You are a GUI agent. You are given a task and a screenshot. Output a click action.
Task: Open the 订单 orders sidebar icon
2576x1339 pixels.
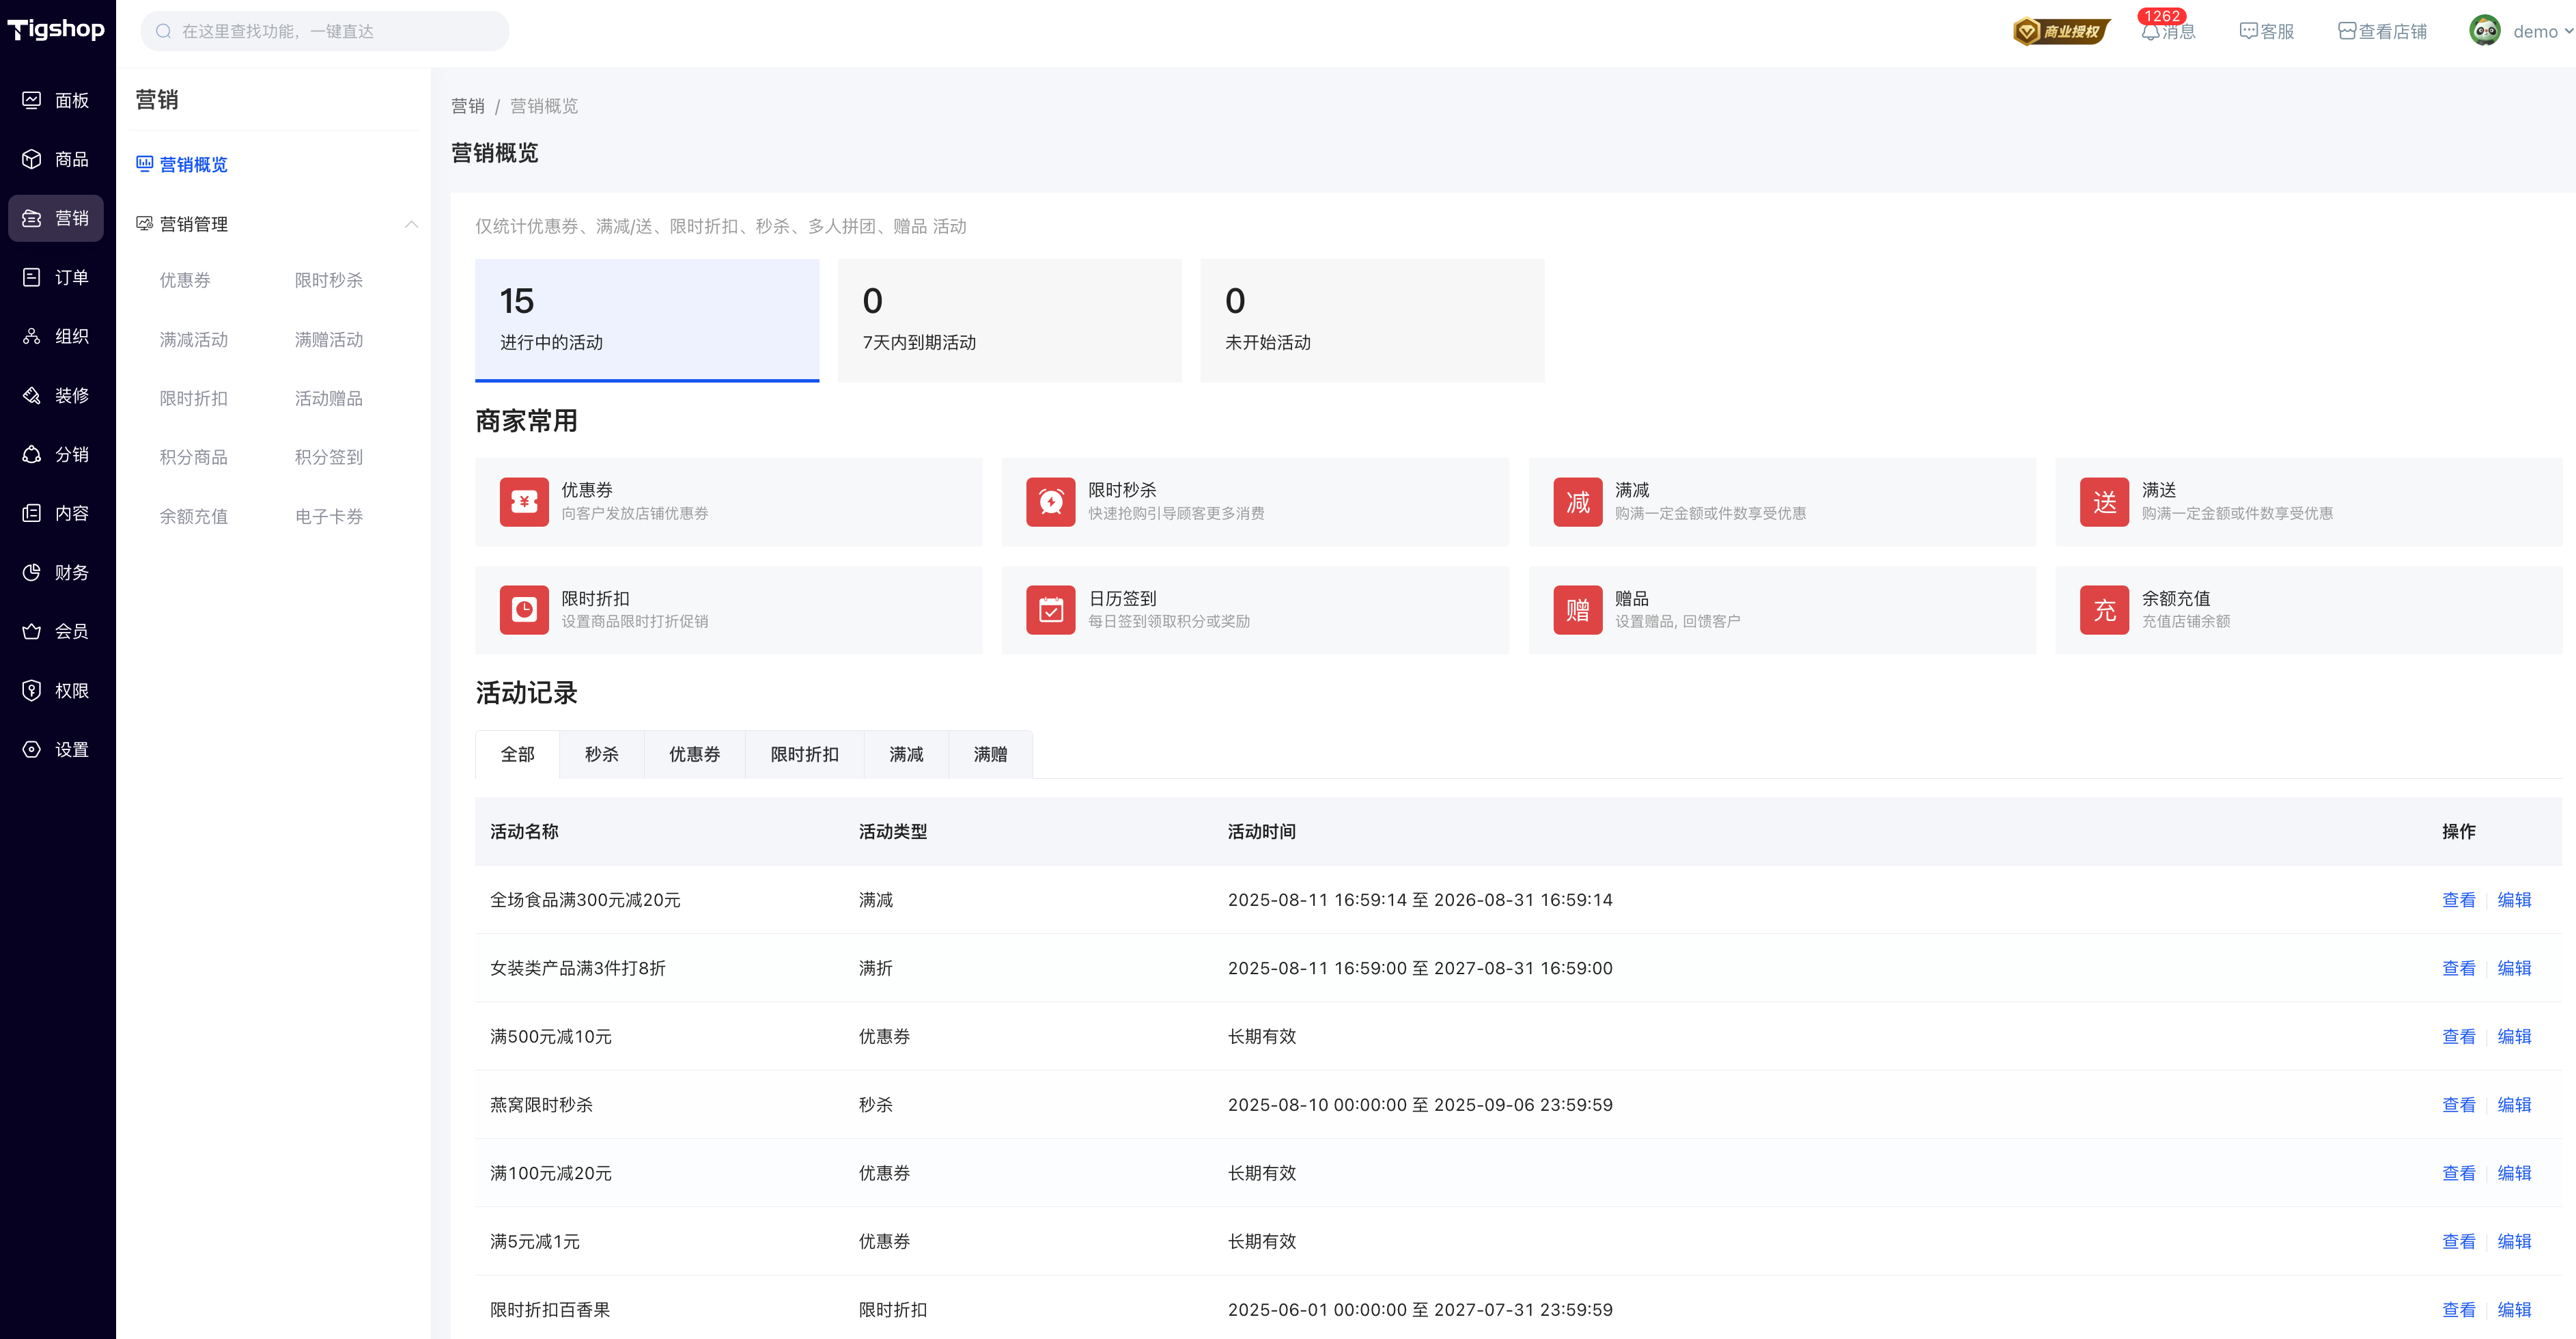[x=32, y=277]
